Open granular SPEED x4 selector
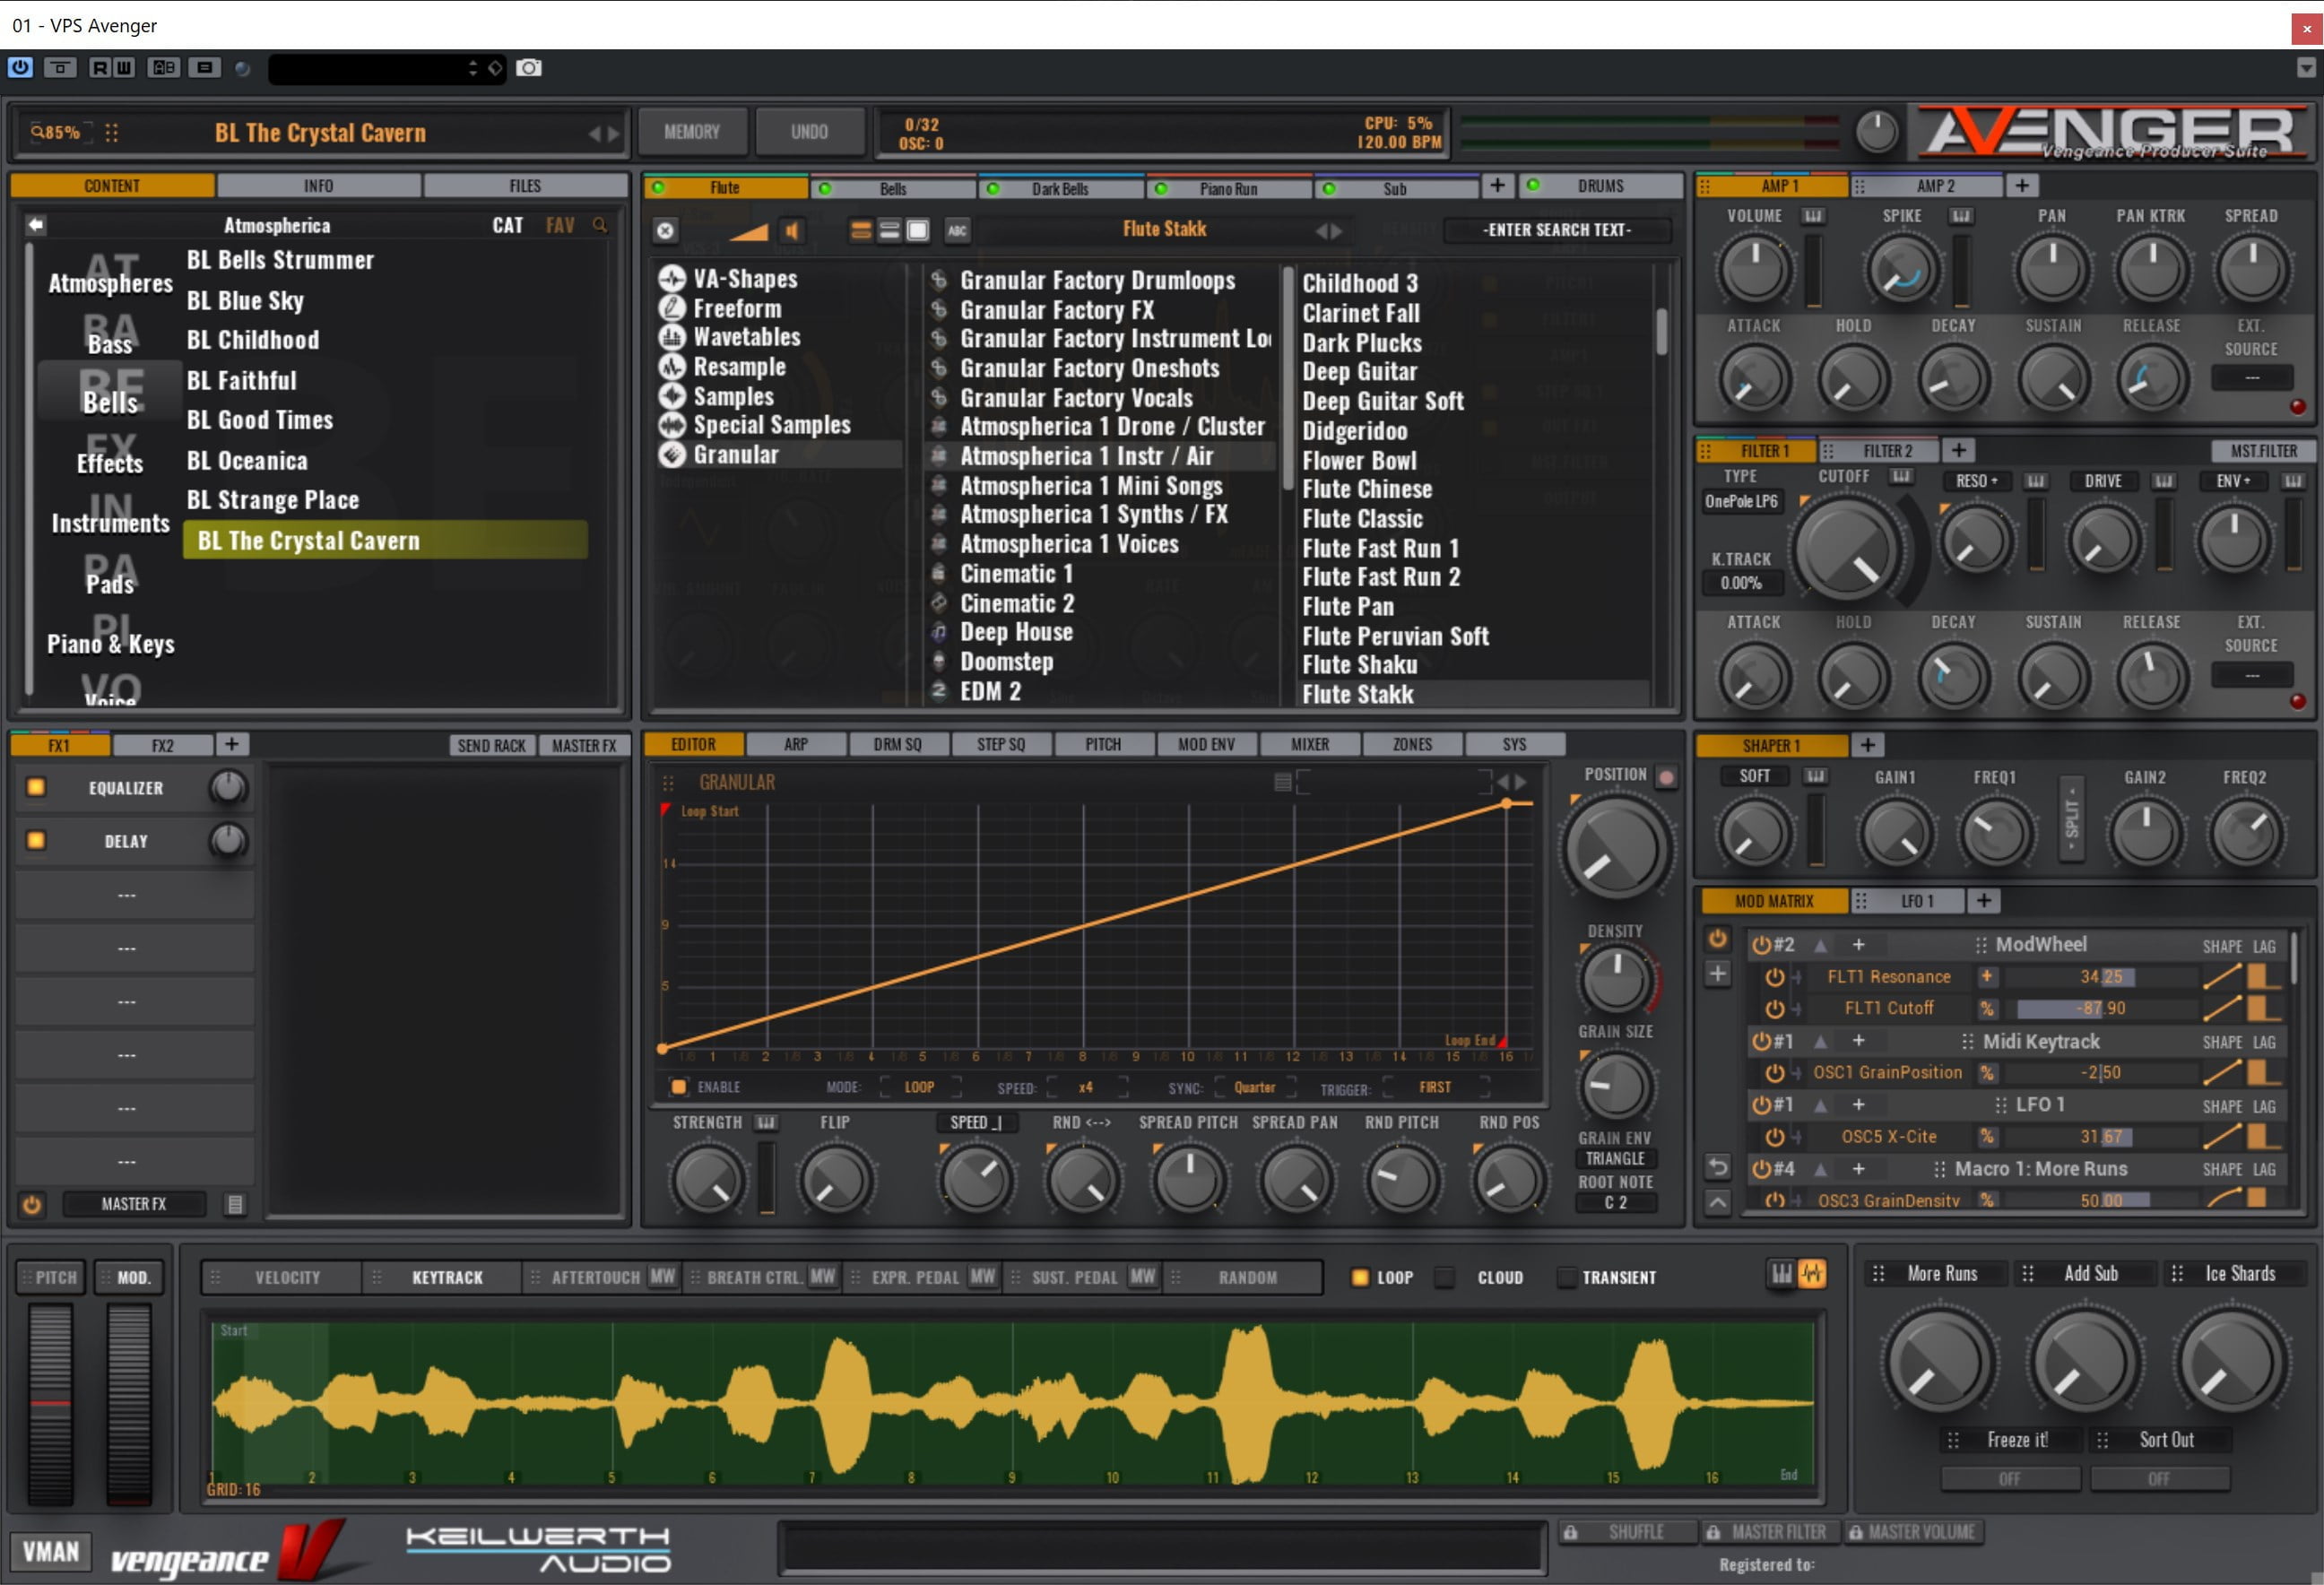This screenshot has width=2324, height=1585. pyautogui.click(x=1086, y=1087)
